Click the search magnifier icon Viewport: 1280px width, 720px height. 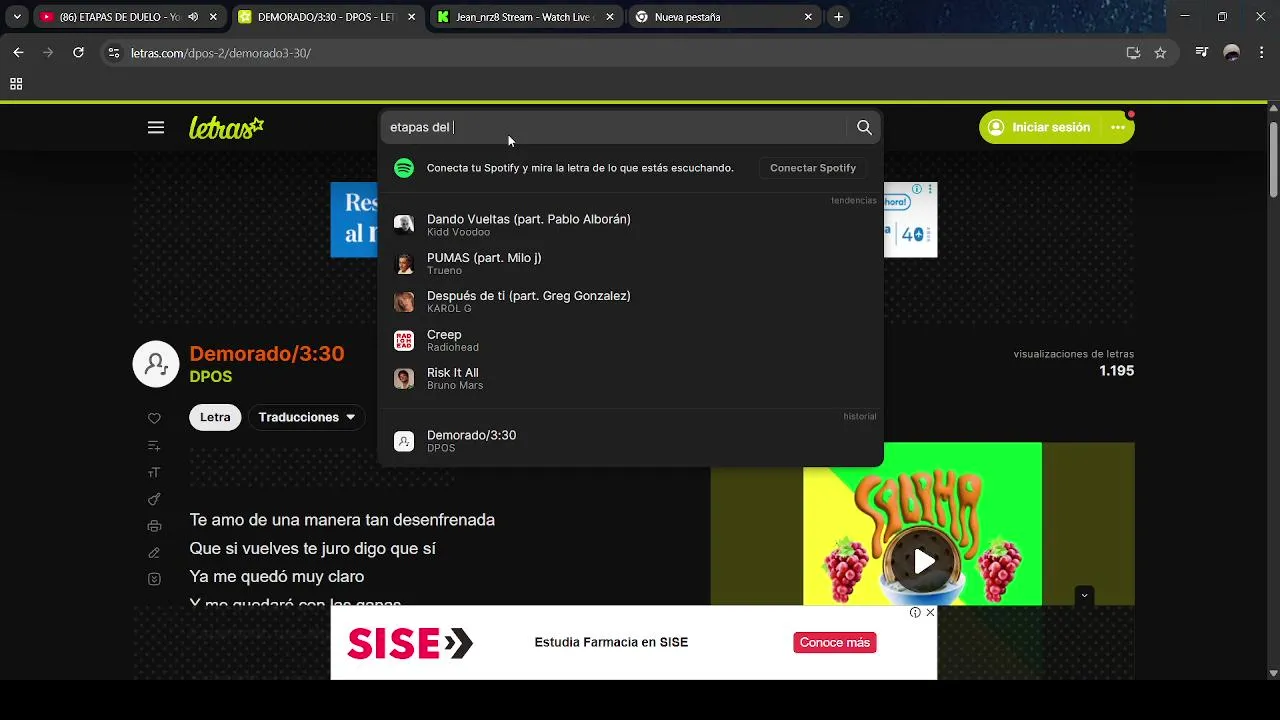[864, 127]
